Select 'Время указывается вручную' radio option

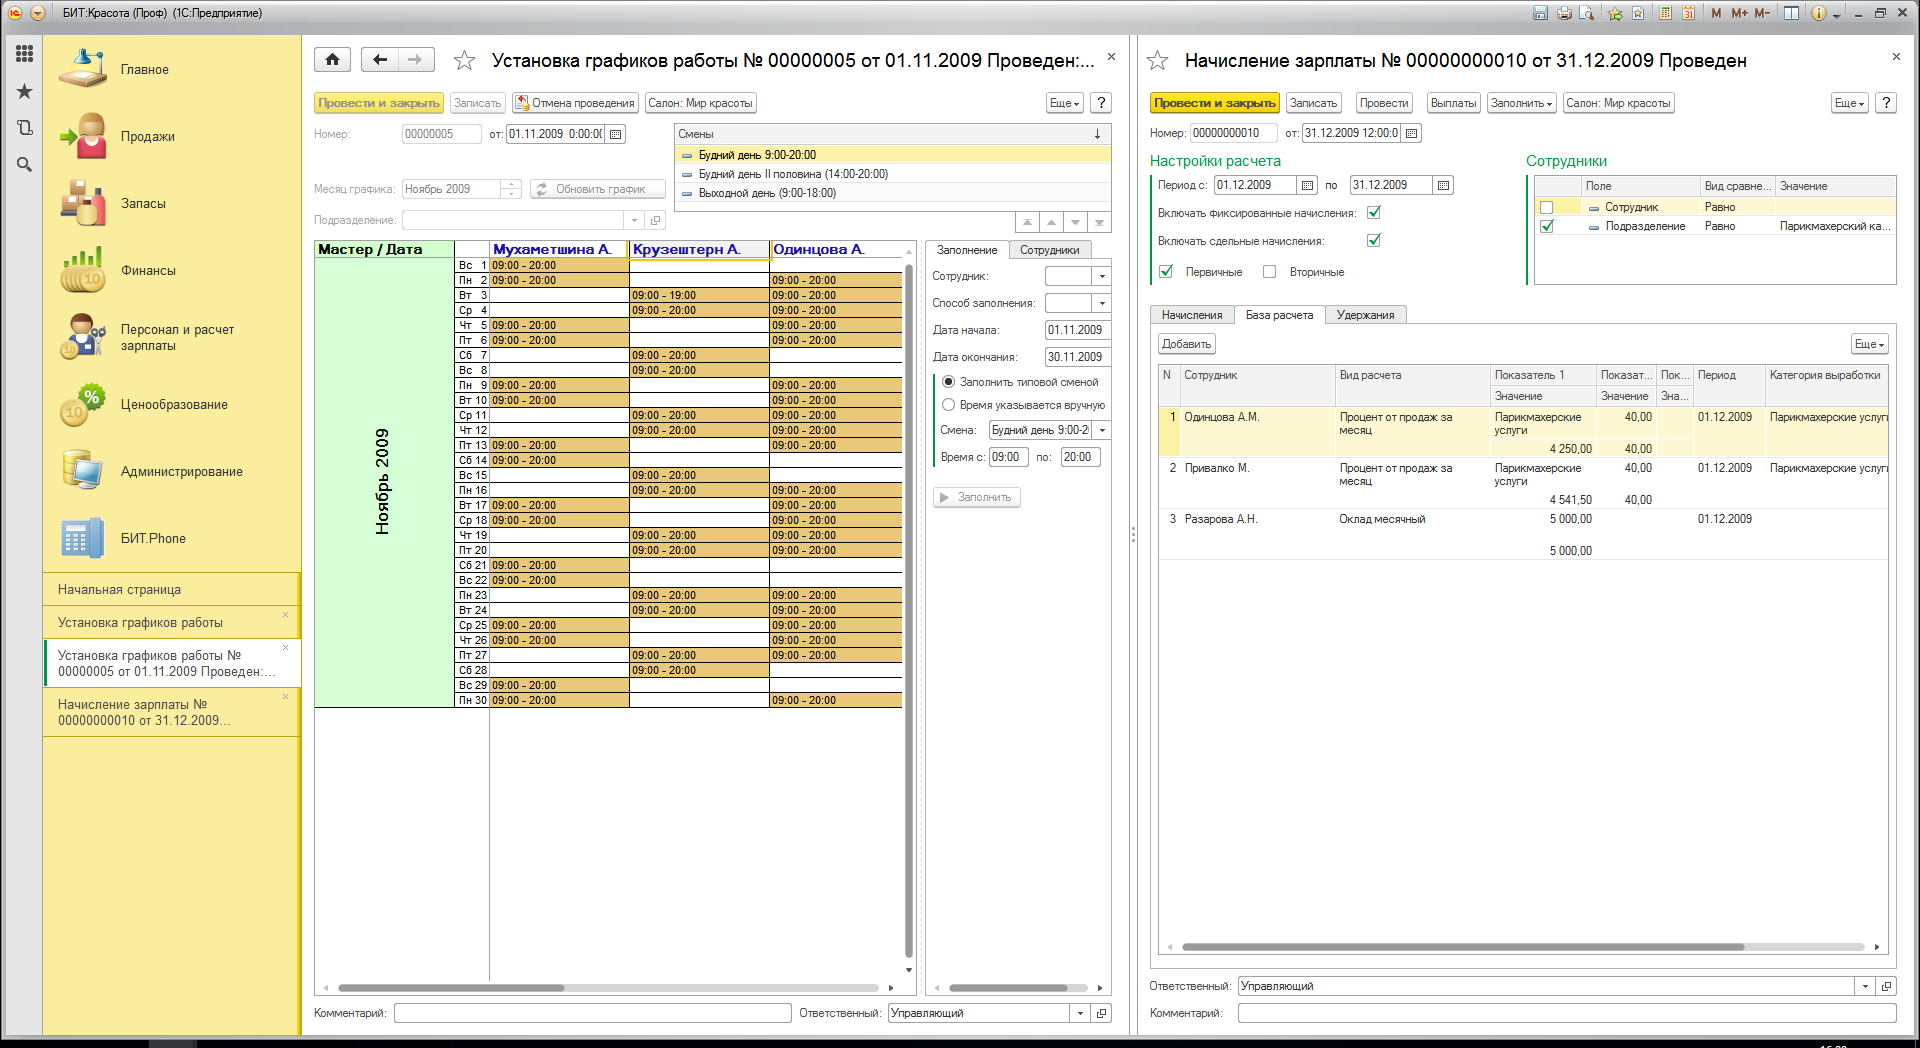coord(949,405)
